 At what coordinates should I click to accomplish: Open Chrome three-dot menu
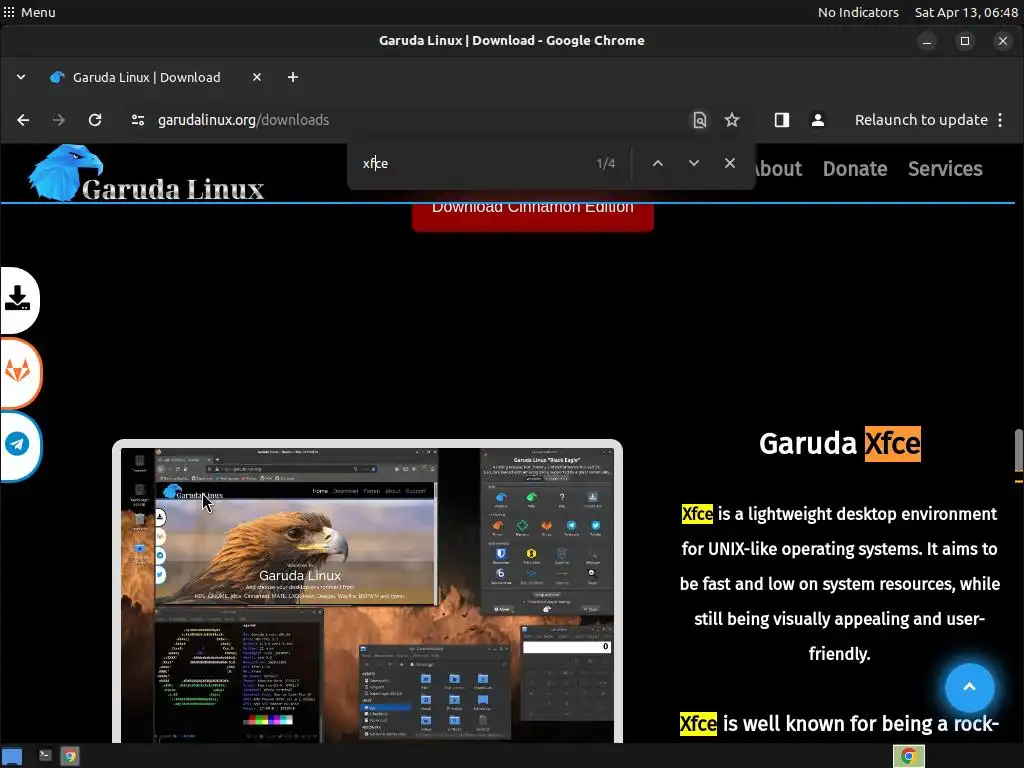click(x=1000, y=120)
